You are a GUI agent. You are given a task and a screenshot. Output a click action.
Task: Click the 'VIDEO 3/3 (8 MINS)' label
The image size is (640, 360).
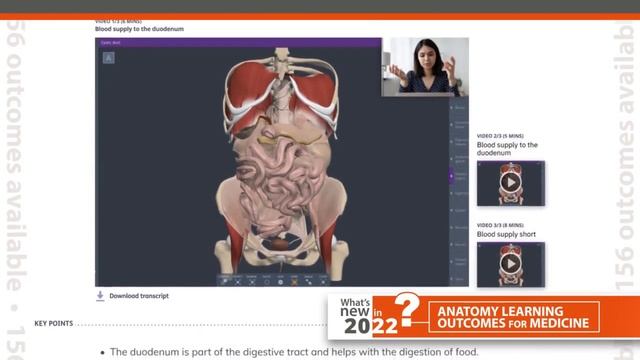coord(500,225)
